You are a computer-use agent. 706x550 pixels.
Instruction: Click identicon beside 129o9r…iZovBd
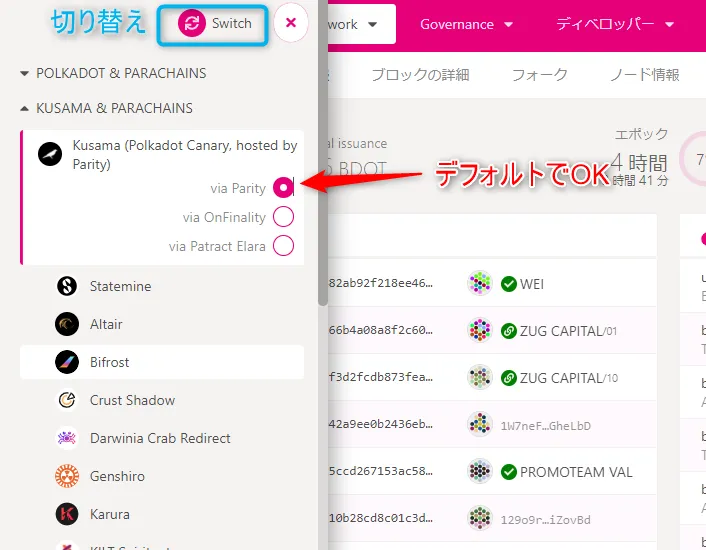pyautogui.click(x=480, y=518)
